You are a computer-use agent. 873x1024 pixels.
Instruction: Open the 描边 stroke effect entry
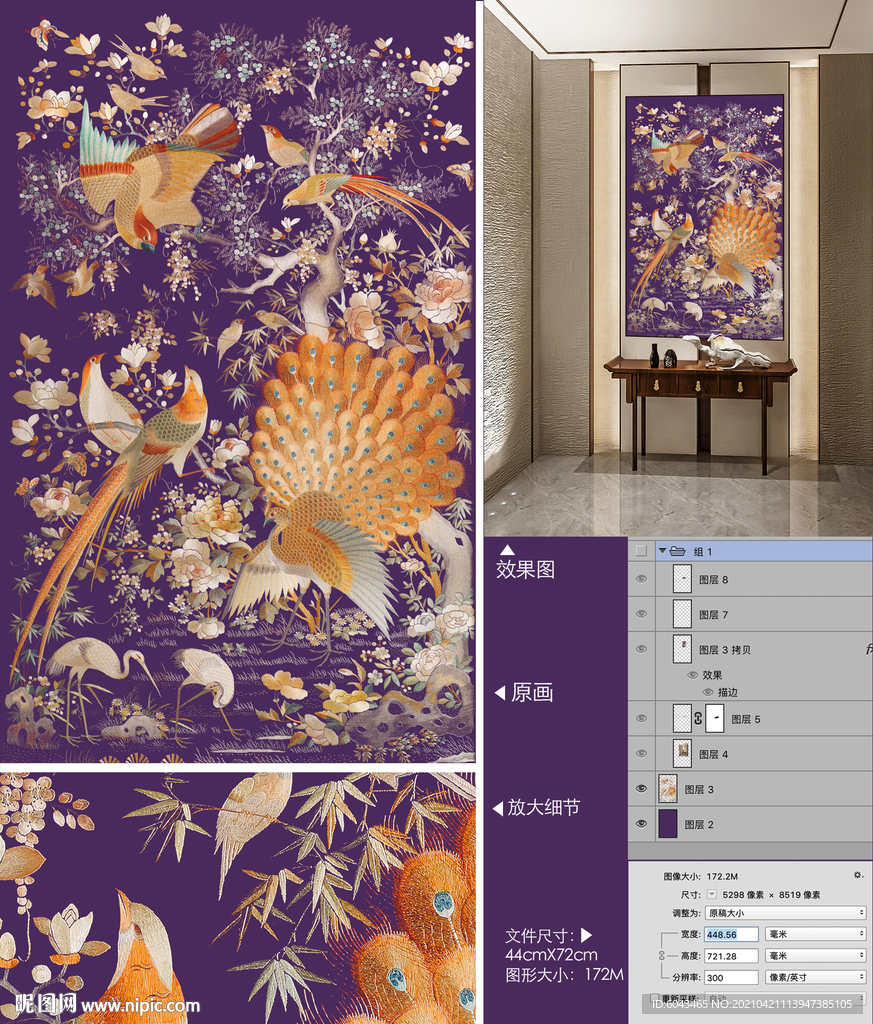point(727,692)
